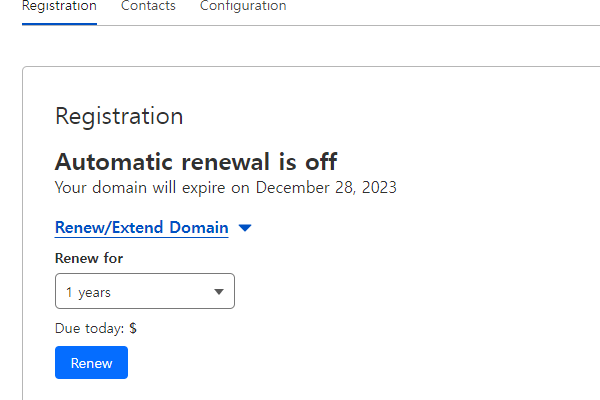600x400 pixels.
Task: Select the "1 years" value text
Action: click(x=88, y=292)
